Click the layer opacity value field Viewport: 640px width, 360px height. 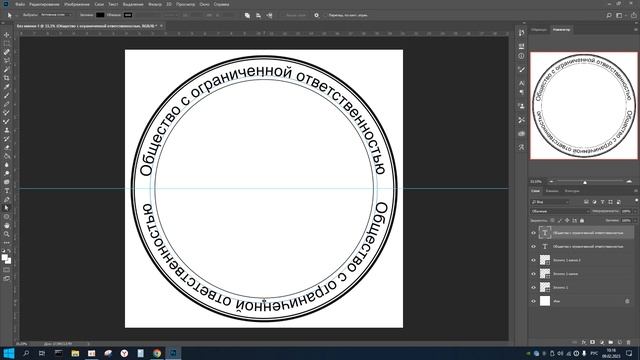point(626,211)
